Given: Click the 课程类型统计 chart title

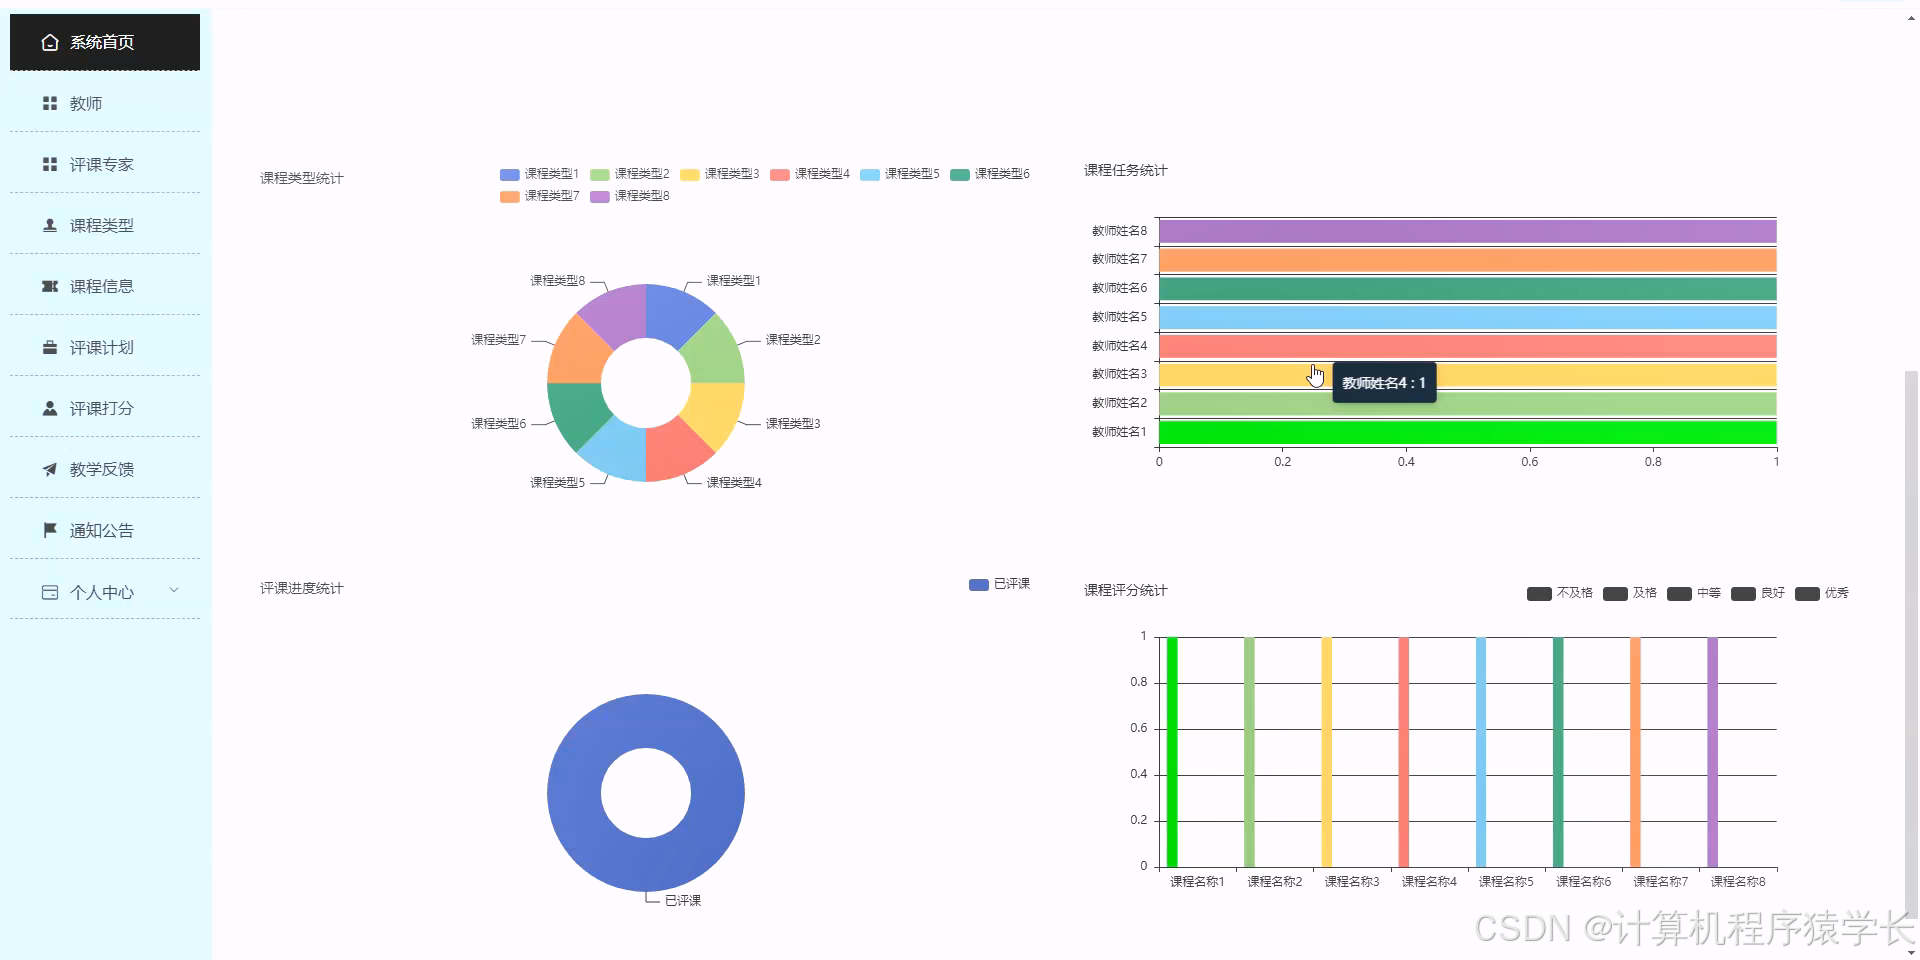Looking at the screenshot, I should (302, 178).
